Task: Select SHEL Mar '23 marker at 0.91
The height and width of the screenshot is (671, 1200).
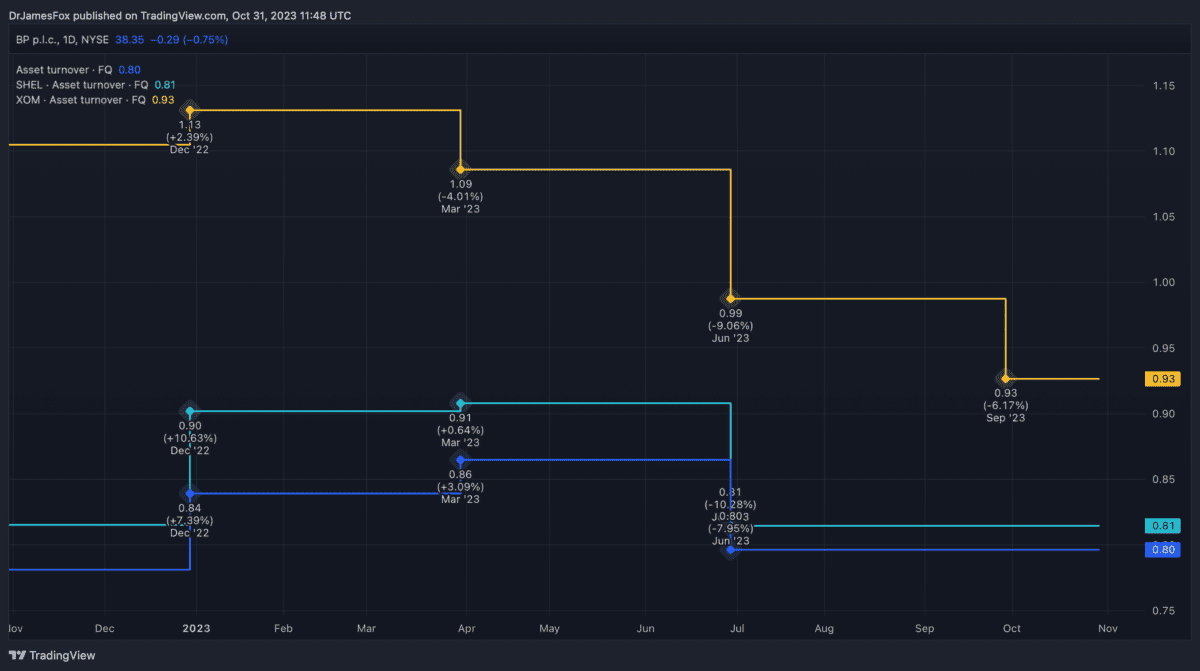Action: click(x=460, y=403)
